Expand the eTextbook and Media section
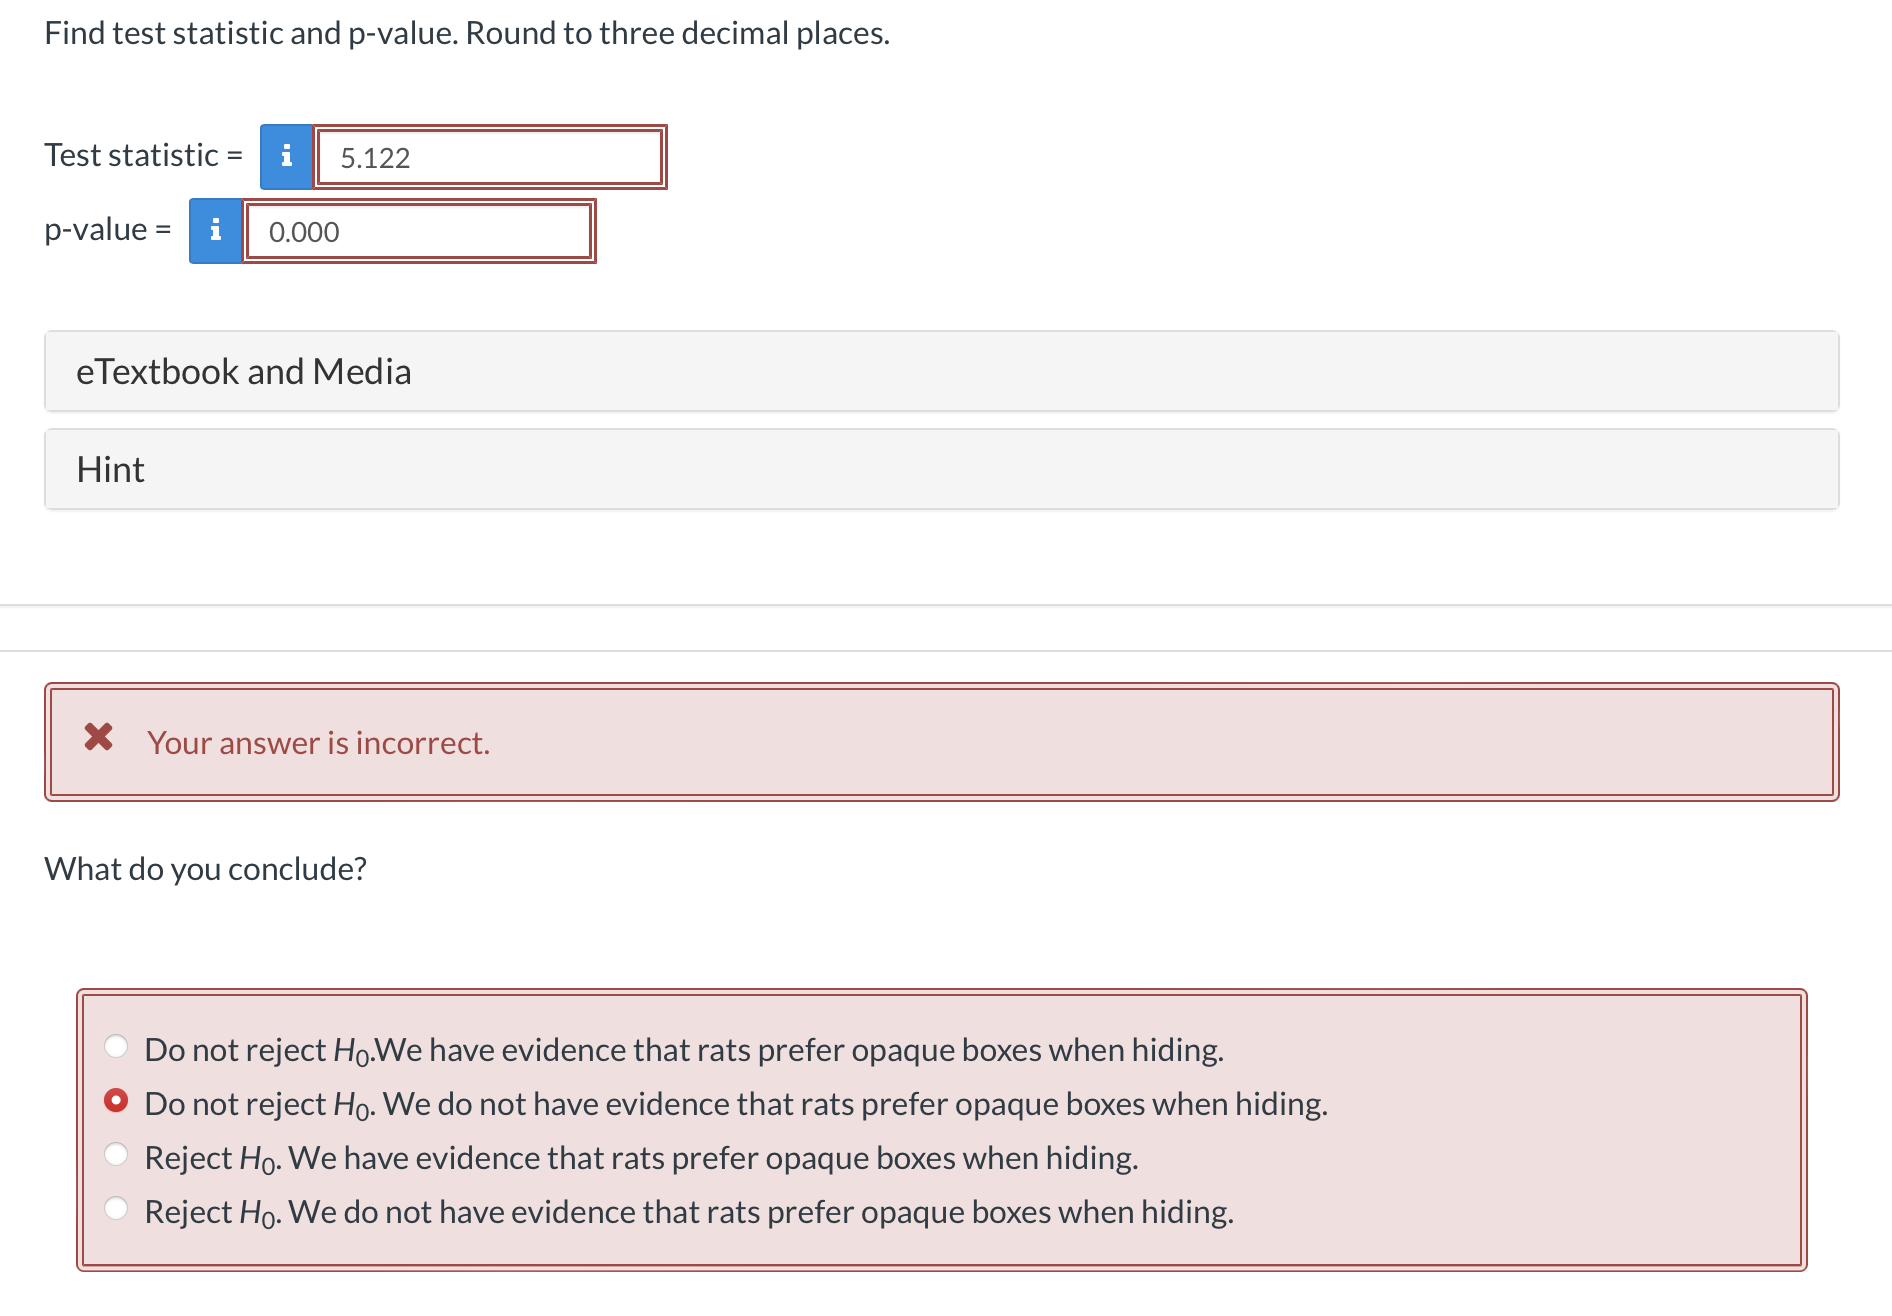 (941, 371)
